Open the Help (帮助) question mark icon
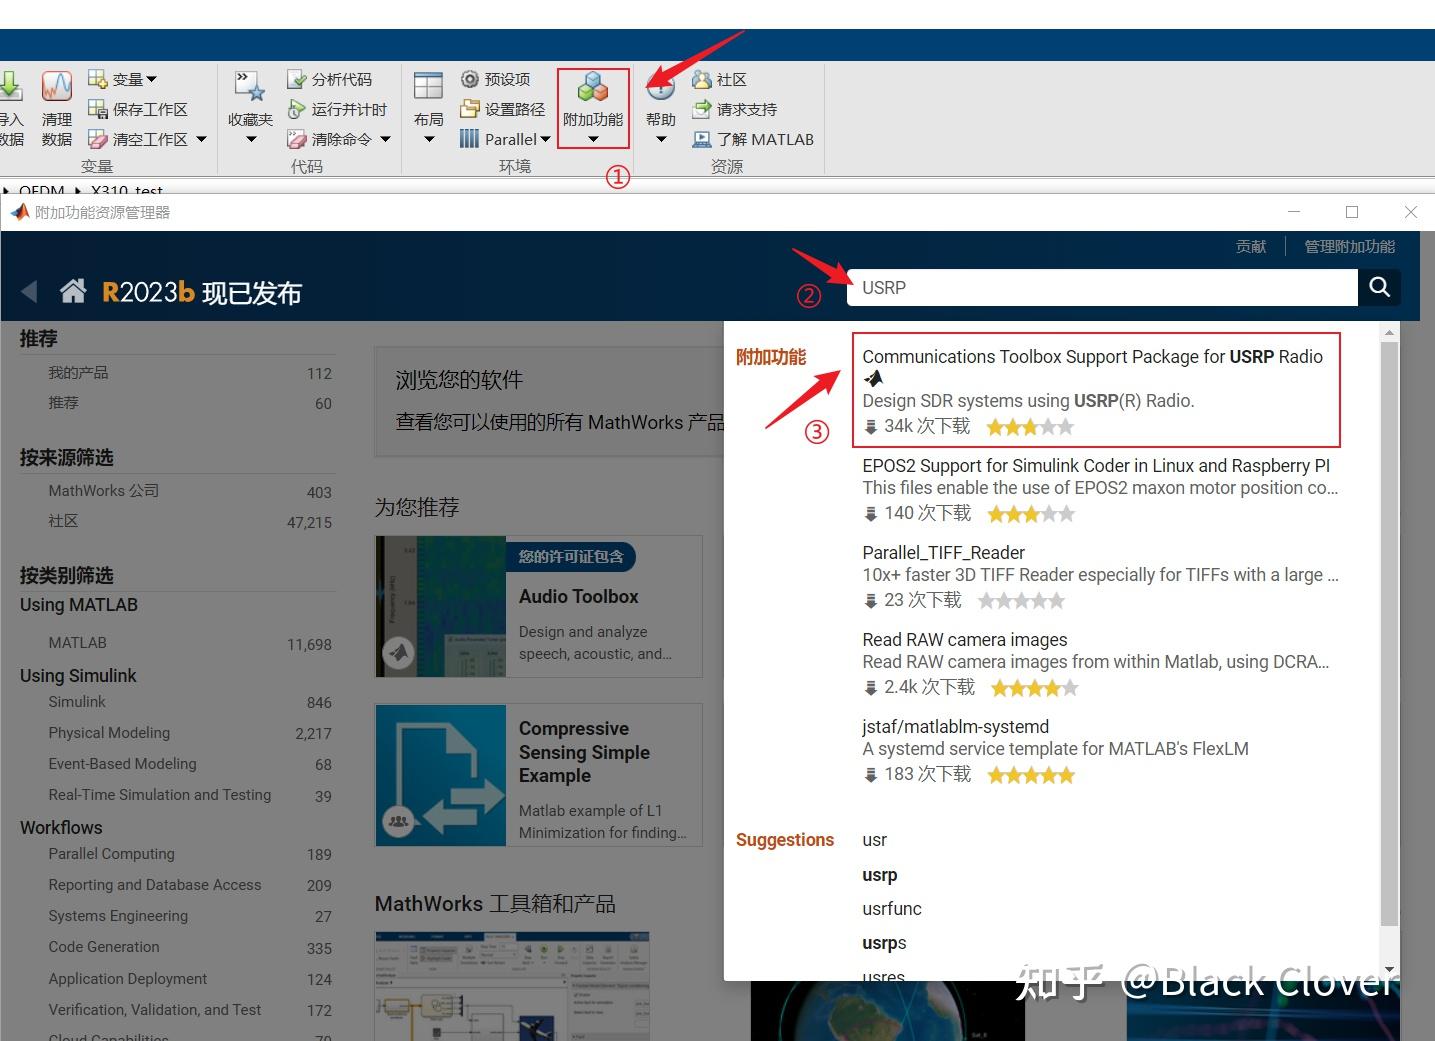The width and height of the screenshot is (1435, 1041). [660, 87]
